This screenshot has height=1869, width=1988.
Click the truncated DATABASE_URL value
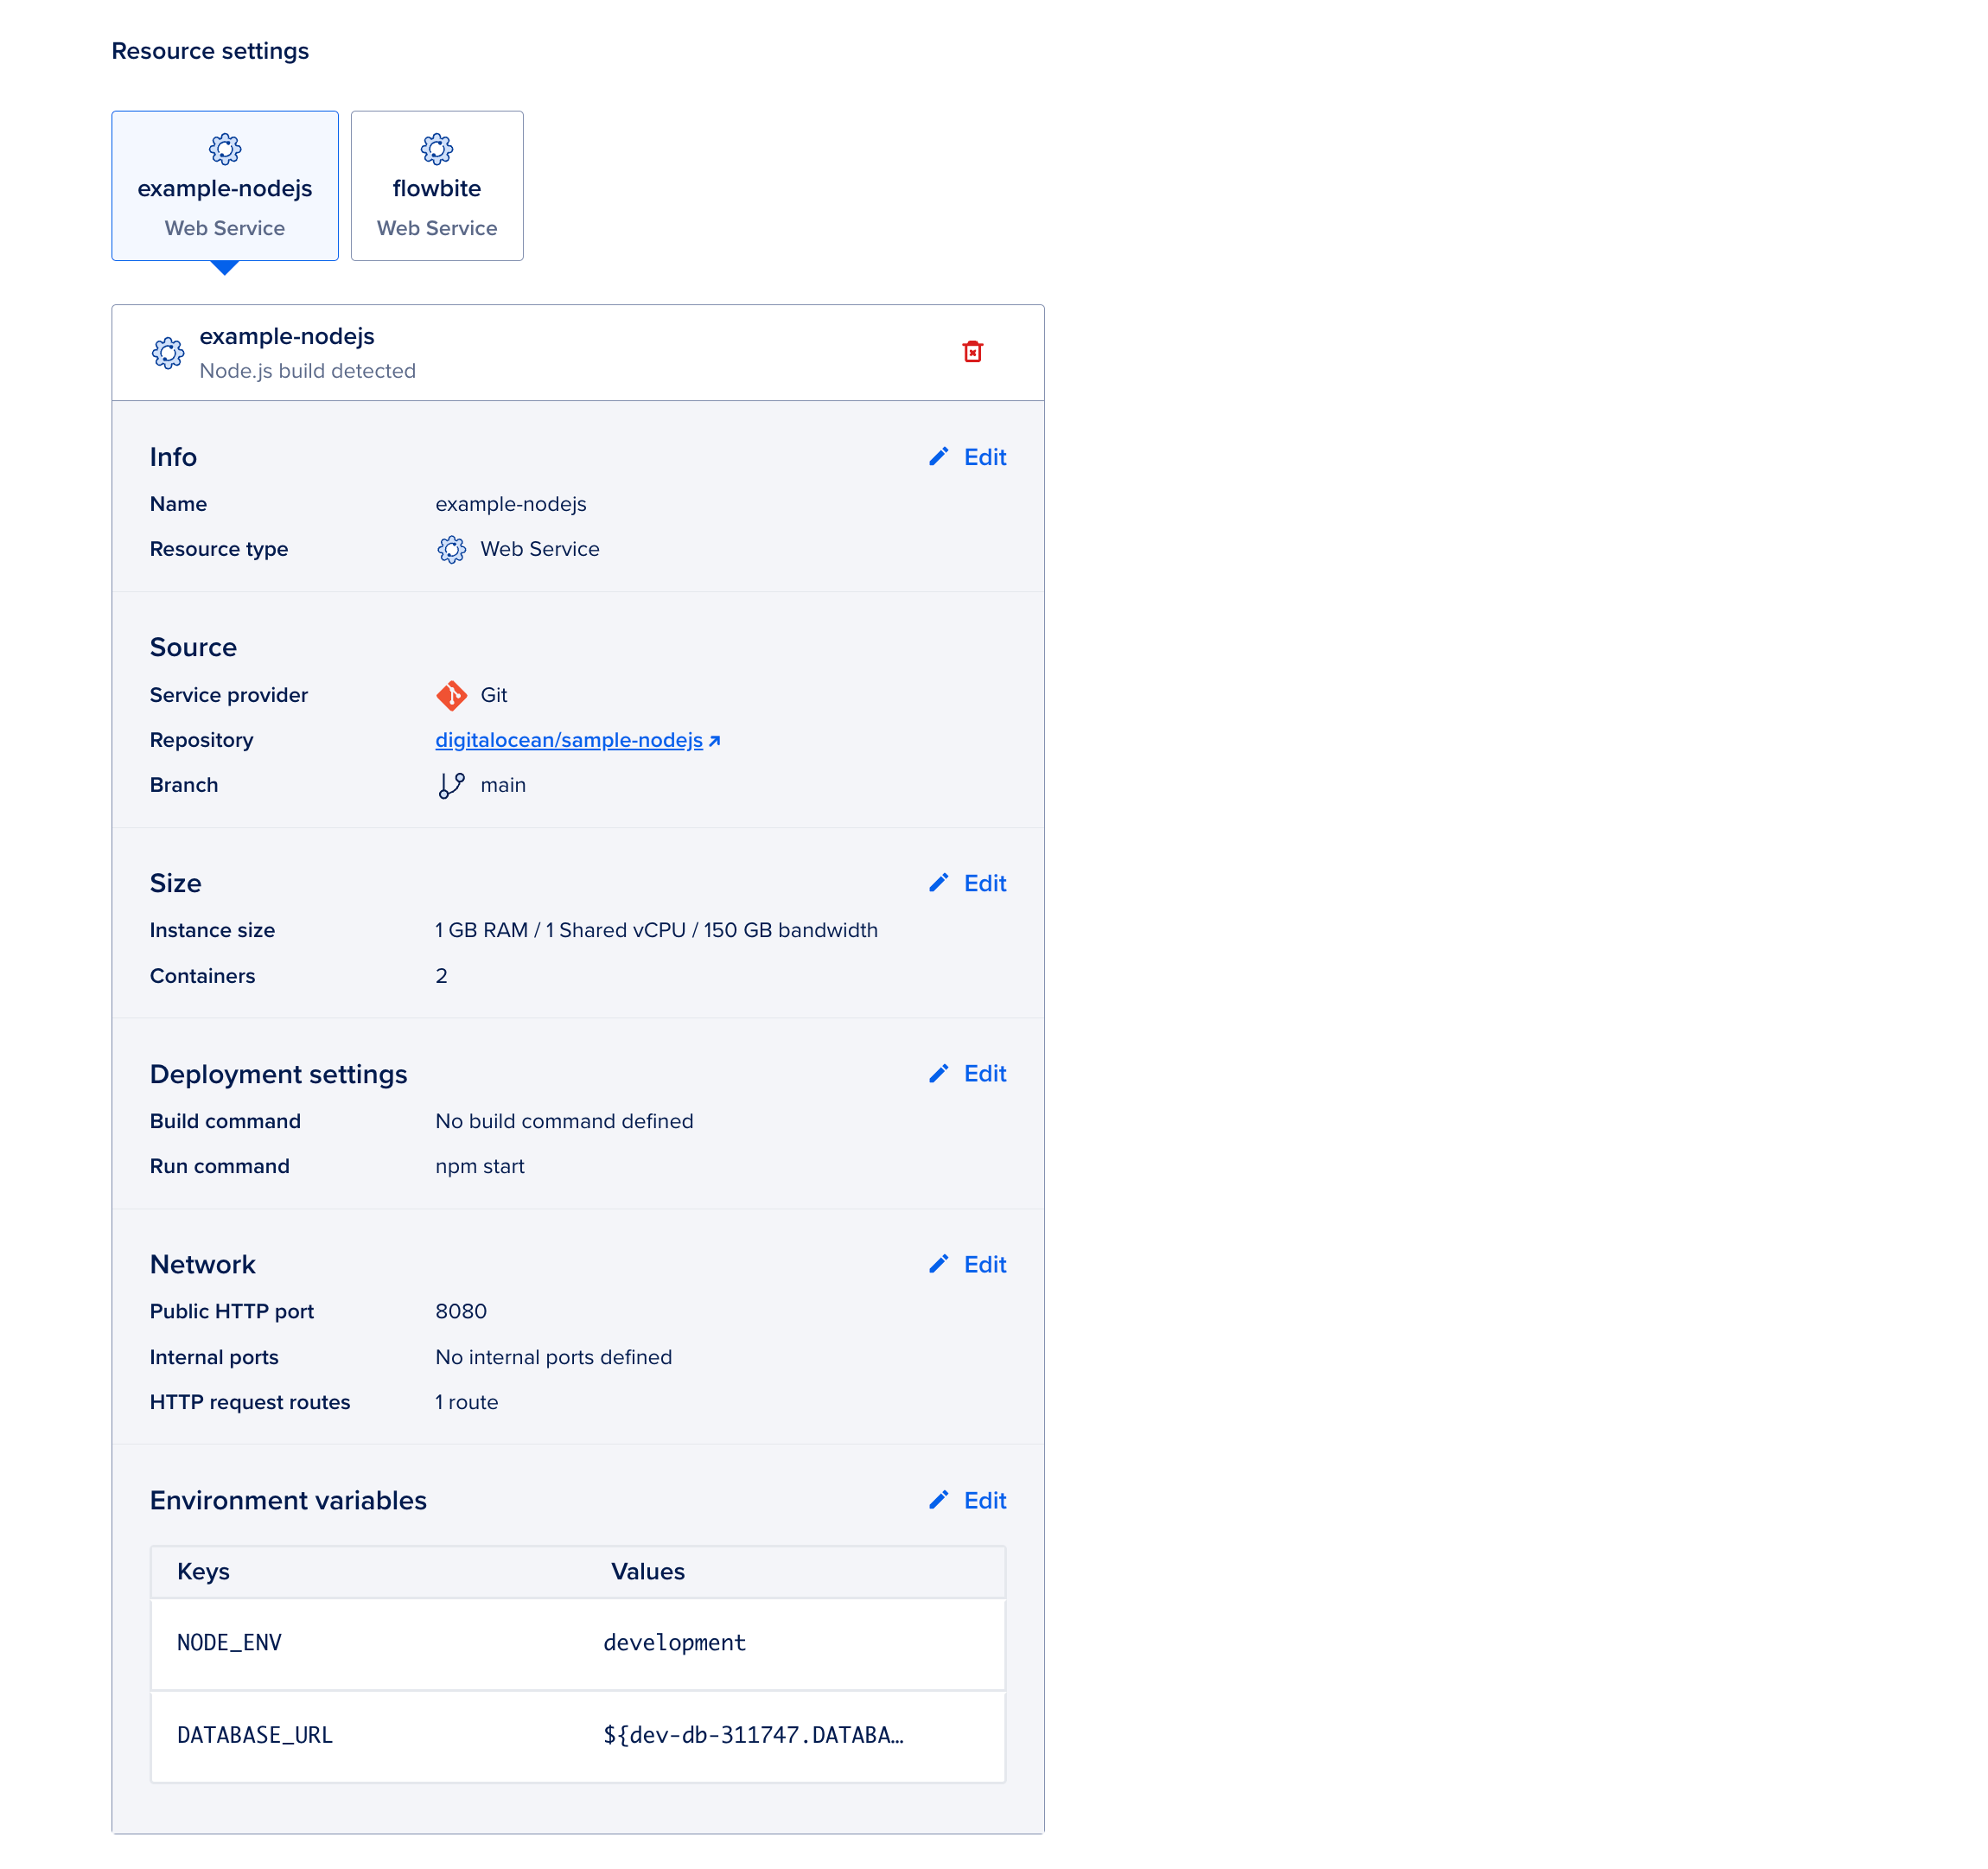pos(753,1736)
